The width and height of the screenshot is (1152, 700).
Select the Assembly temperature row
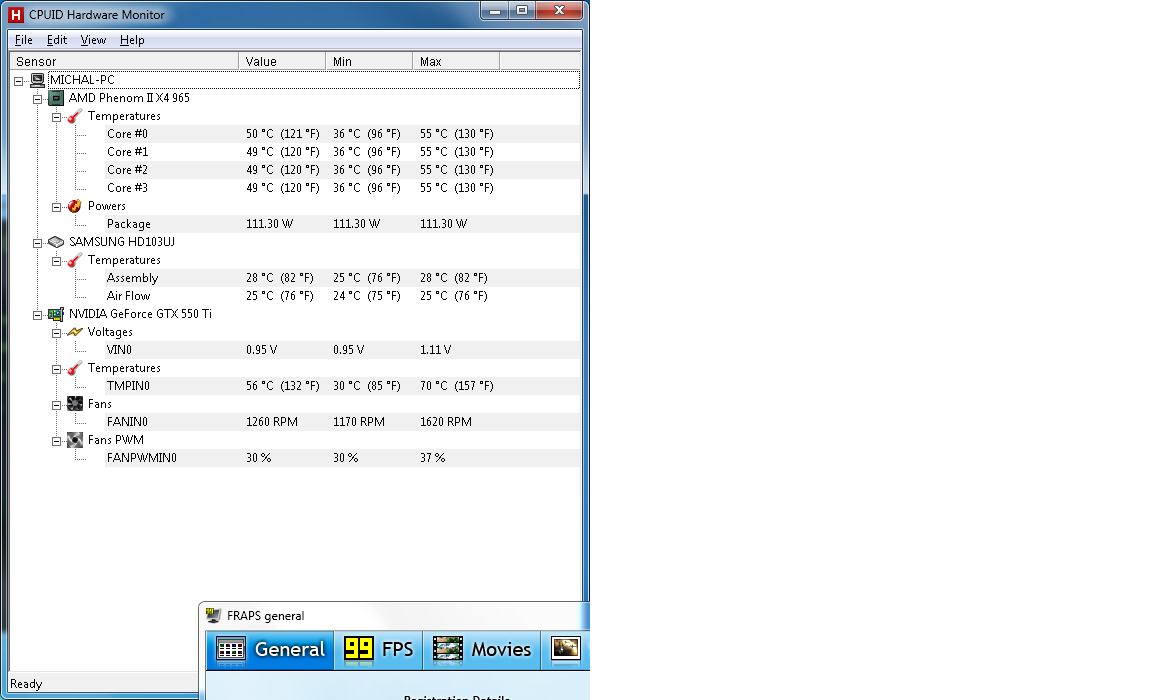[342, 278]
